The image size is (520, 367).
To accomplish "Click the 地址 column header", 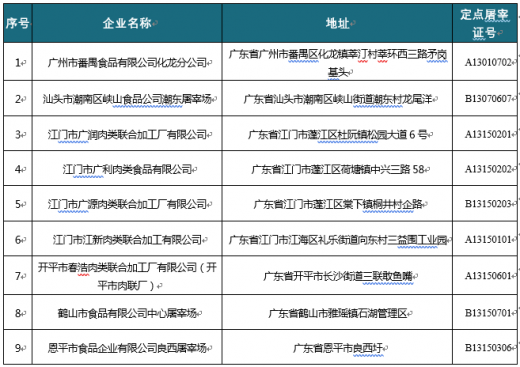I will tap(337, 23).
